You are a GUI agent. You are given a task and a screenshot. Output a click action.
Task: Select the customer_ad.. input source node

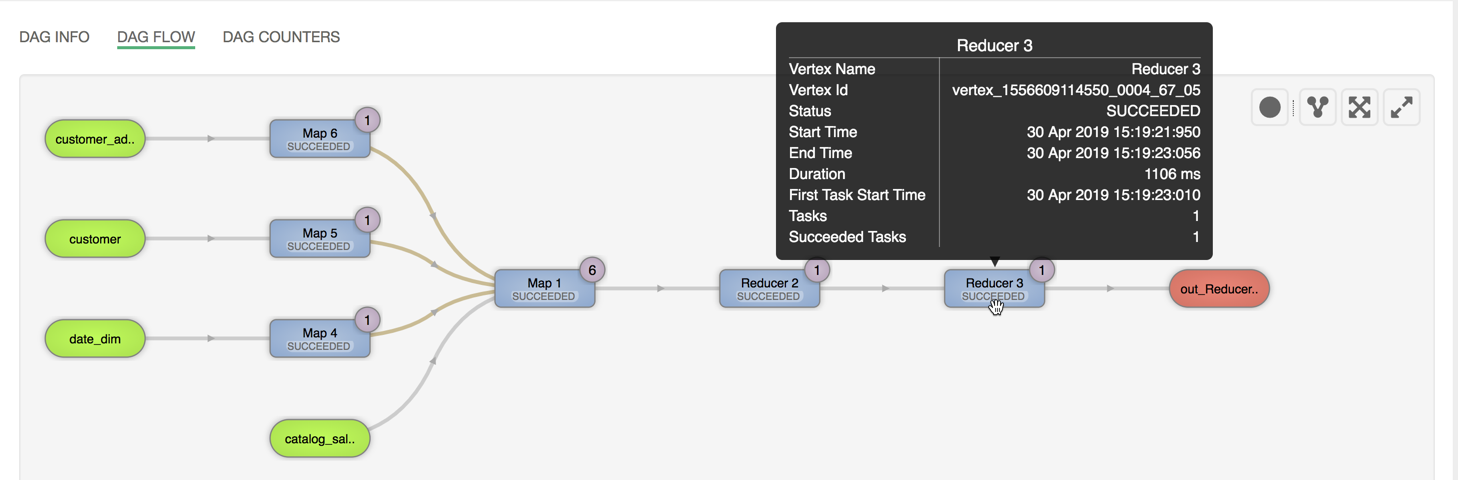(95, 139)
